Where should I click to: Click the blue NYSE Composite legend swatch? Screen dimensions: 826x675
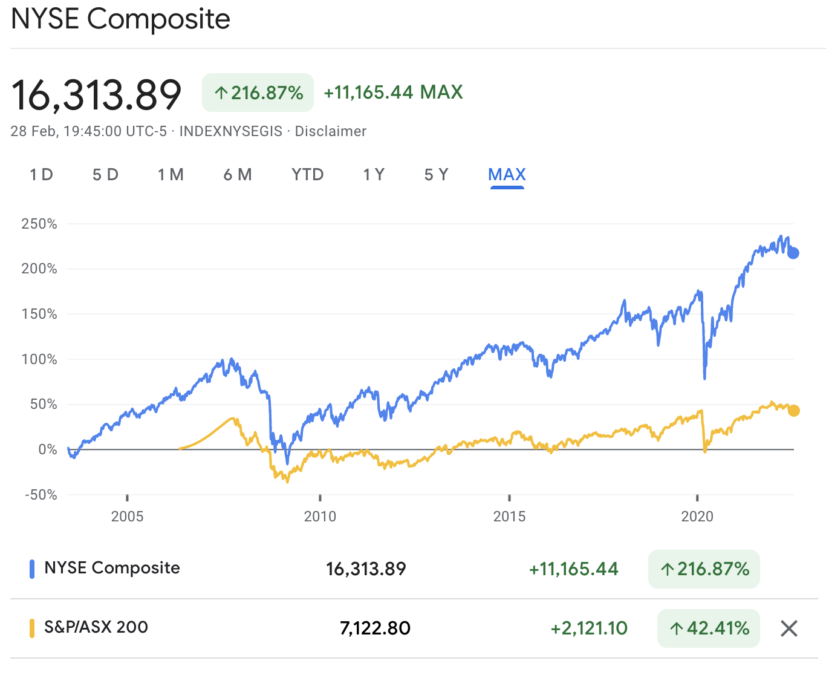[33, 568]
